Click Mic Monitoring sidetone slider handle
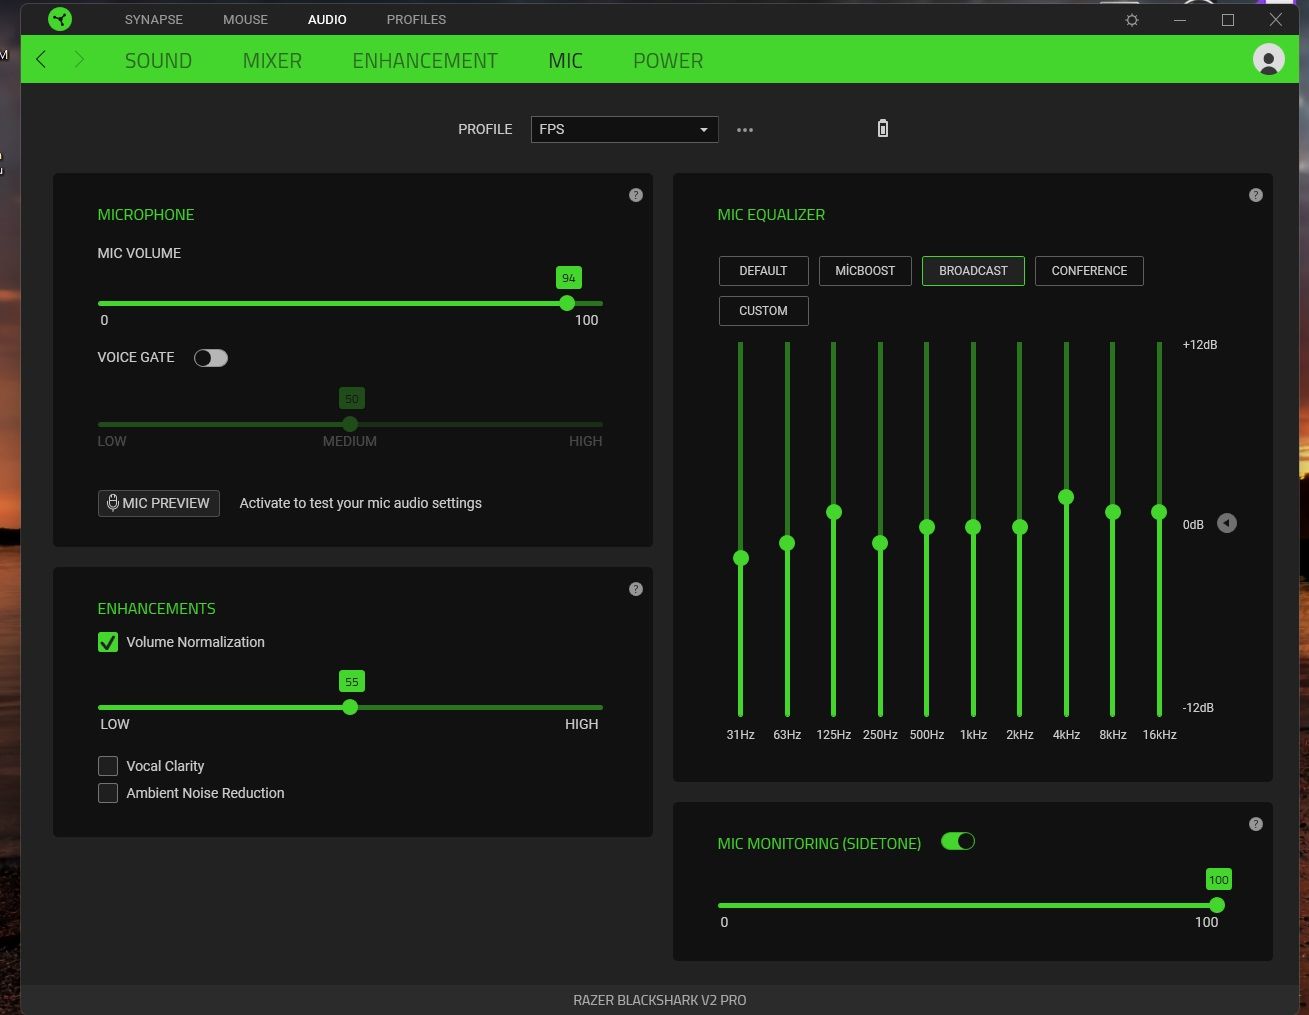 (x=1217, y=905)
